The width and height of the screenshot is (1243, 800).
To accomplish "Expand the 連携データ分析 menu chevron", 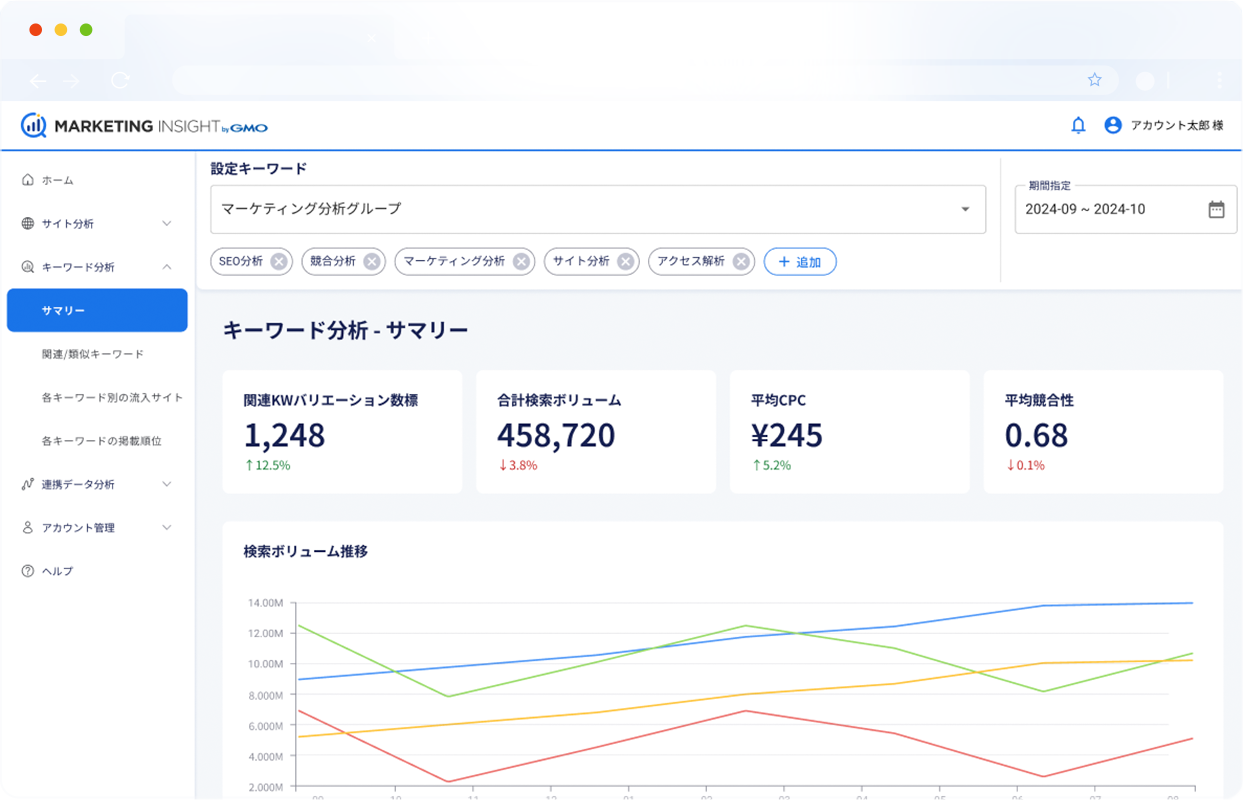I will [167, 484].
